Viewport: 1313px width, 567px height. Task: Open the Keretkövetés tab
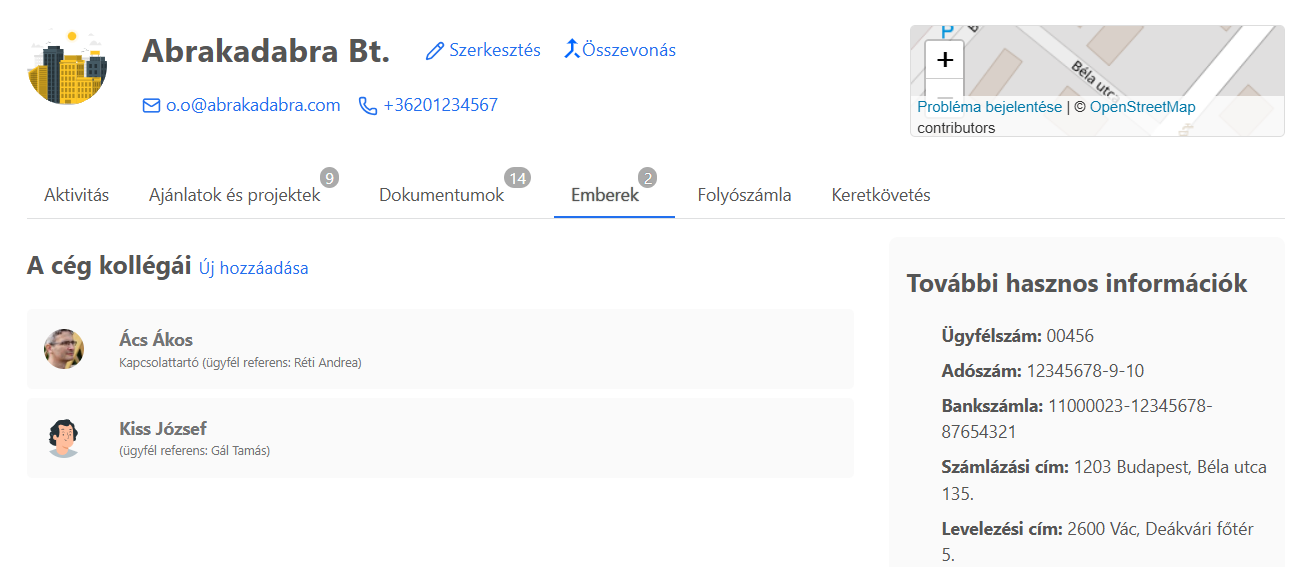881,195
